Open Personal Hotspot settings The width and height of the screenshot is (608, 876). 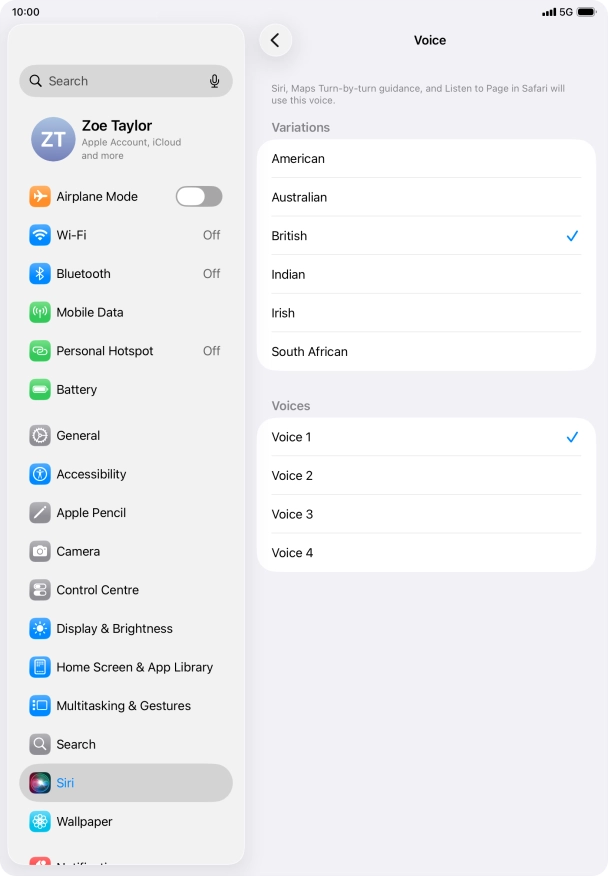coord(126,351)
